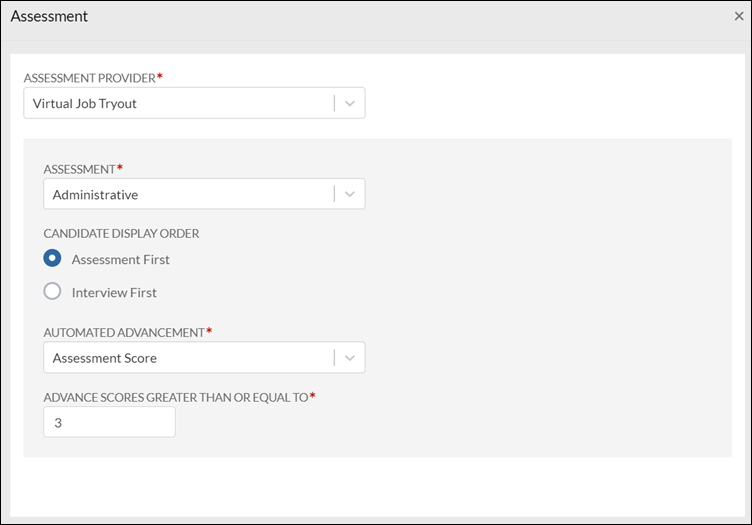
Task: Focus the advance scores input field
Action: point(109,422)
